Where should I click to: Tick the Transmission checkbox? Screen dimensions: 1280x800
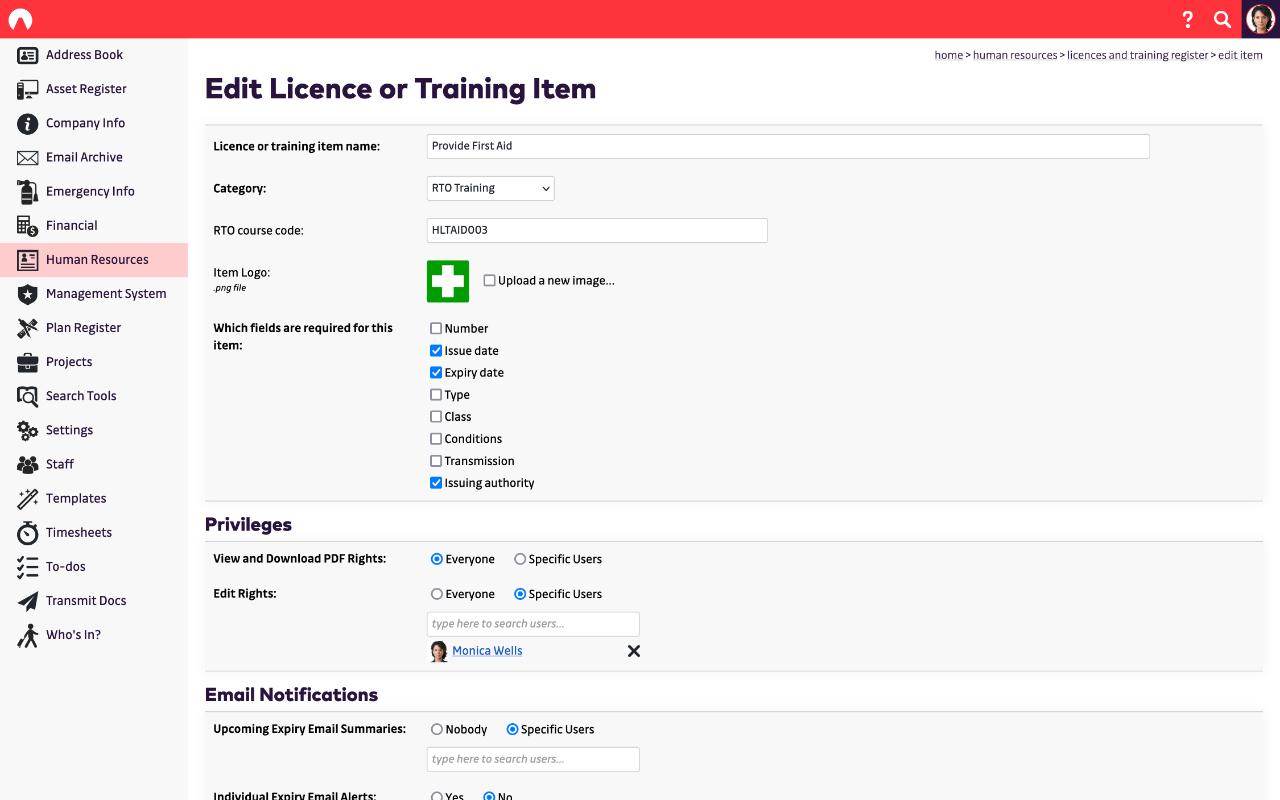[436, 460]
